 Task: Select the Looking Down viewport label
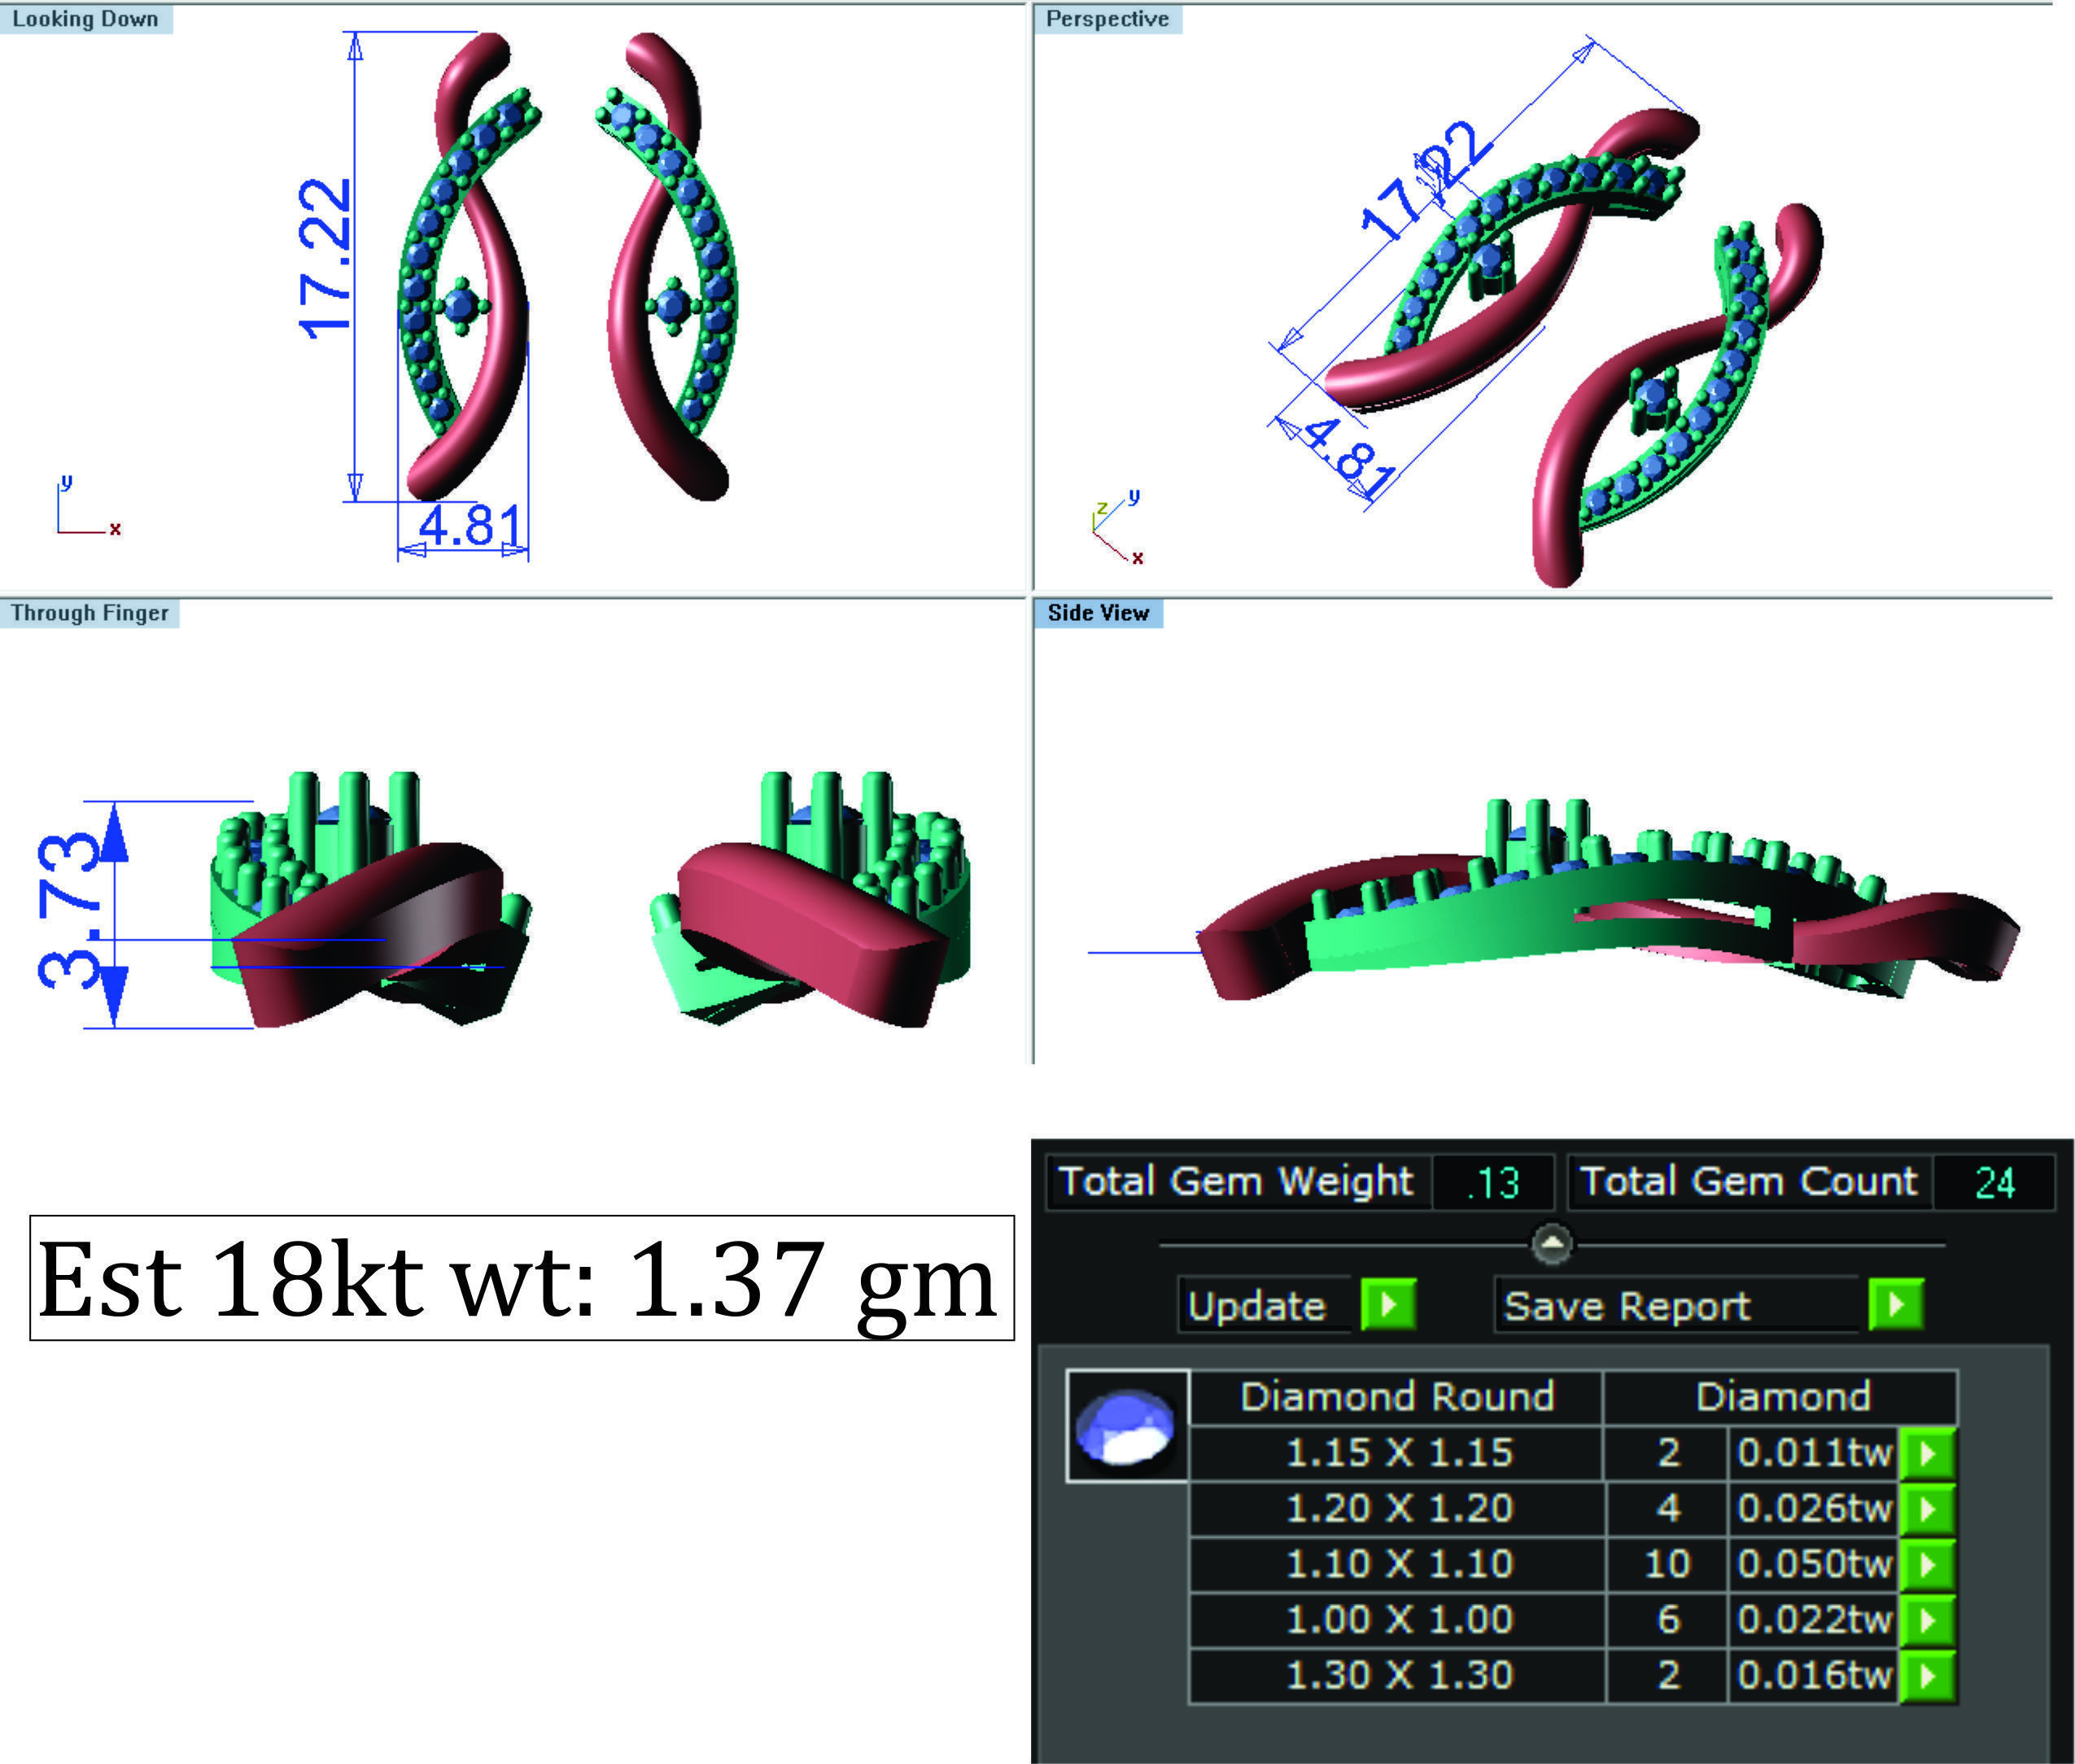point(86,19)
